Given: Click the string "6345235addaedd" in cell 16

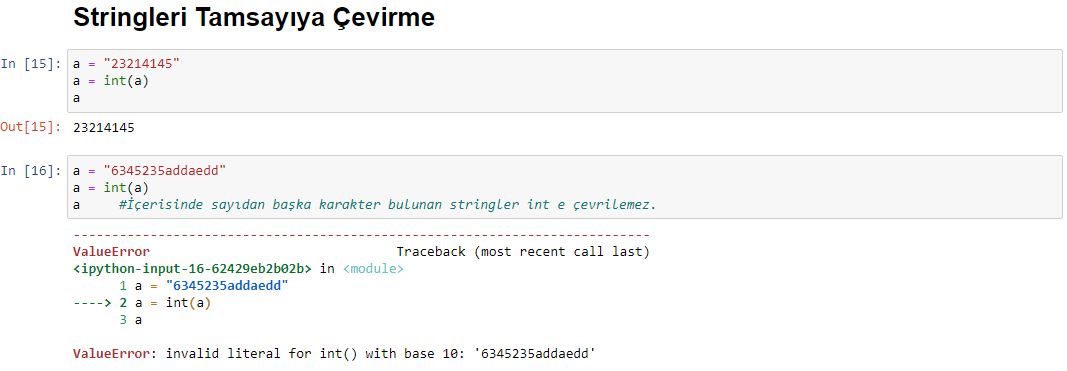Looking at the screenshot, I should (165, 170).
